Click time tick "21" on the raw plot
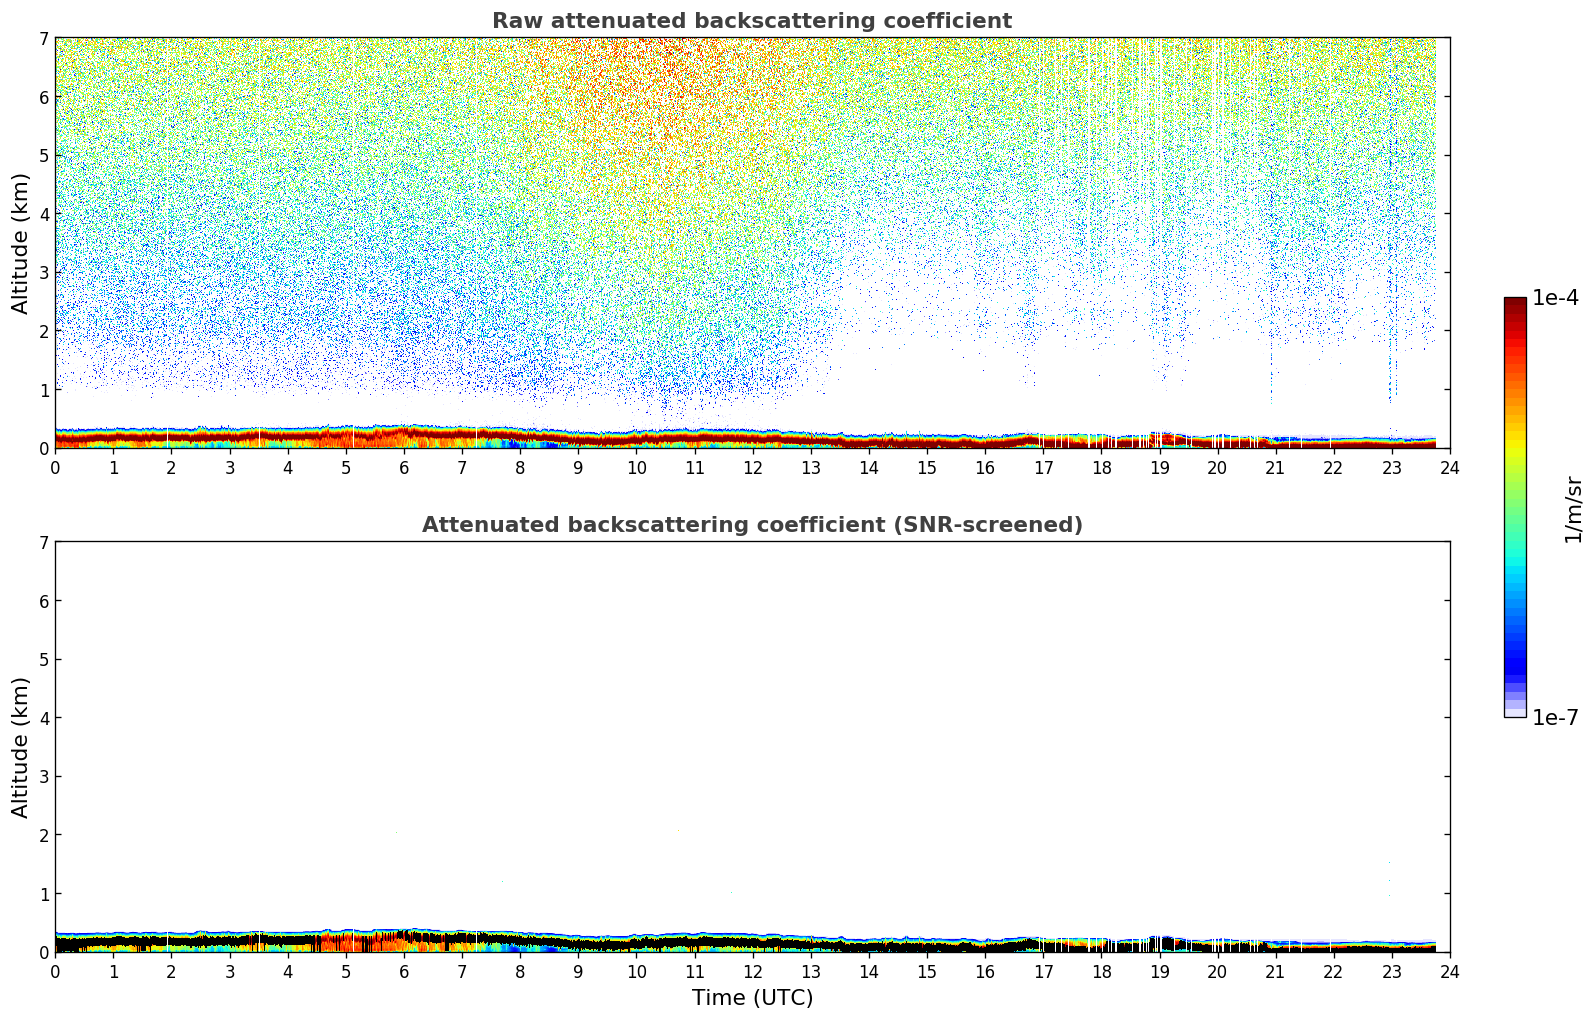Screen dimensions: 1595x1020 pos(1276,467)
